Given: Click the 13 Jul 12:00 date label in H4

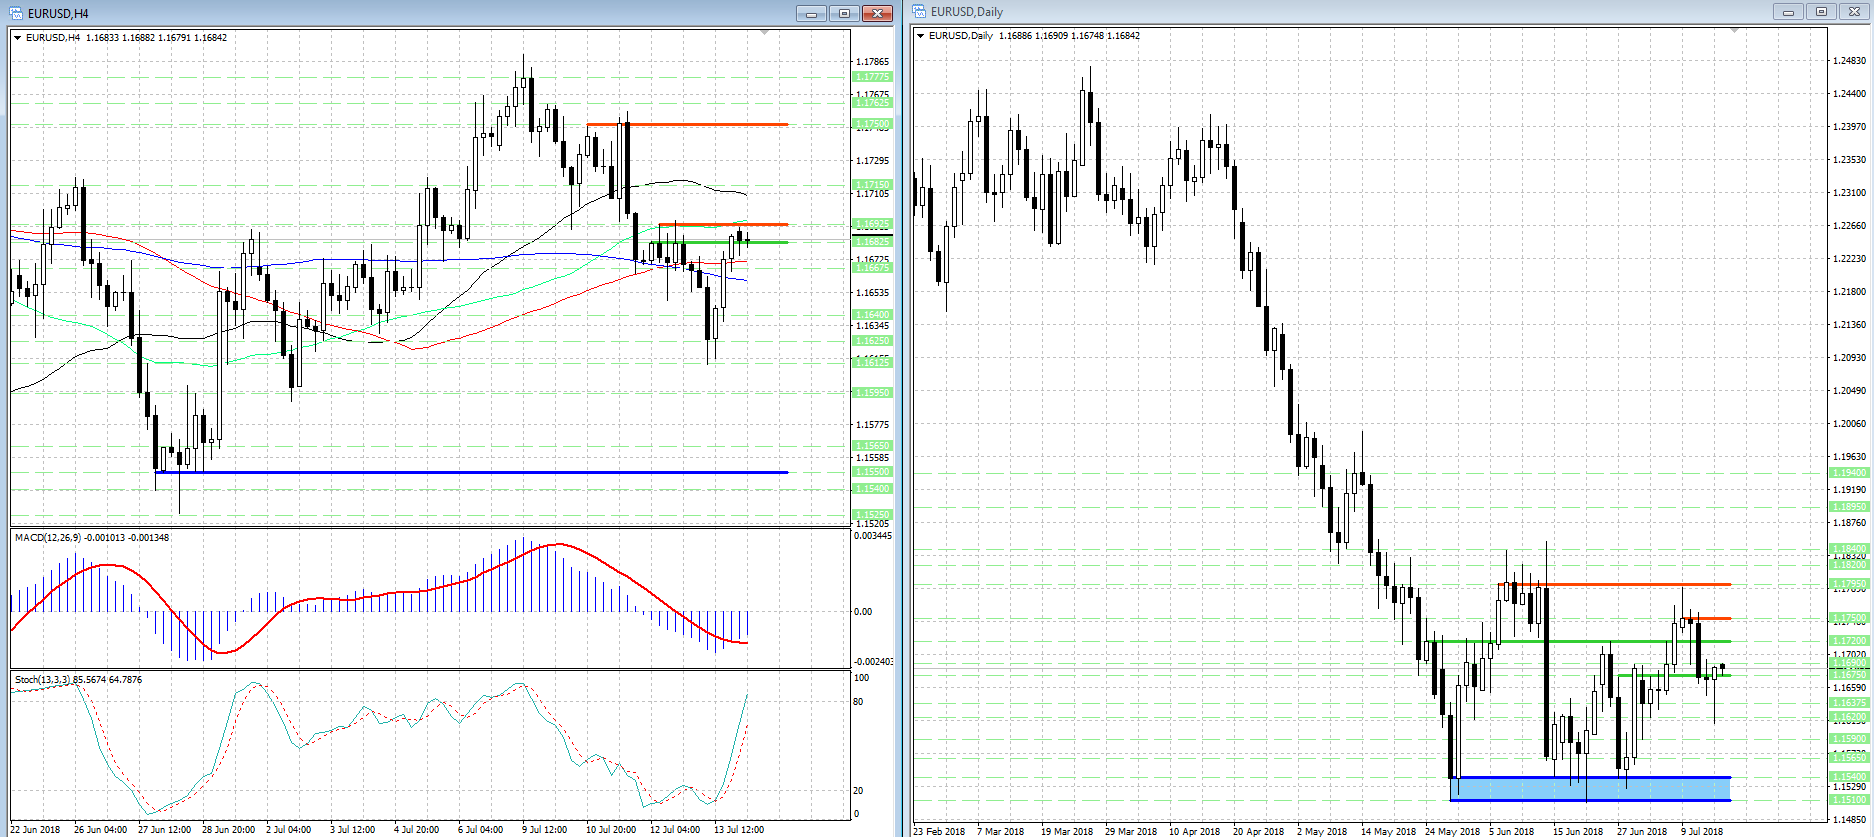Looking at the screenshot, I should pos(739,830).
